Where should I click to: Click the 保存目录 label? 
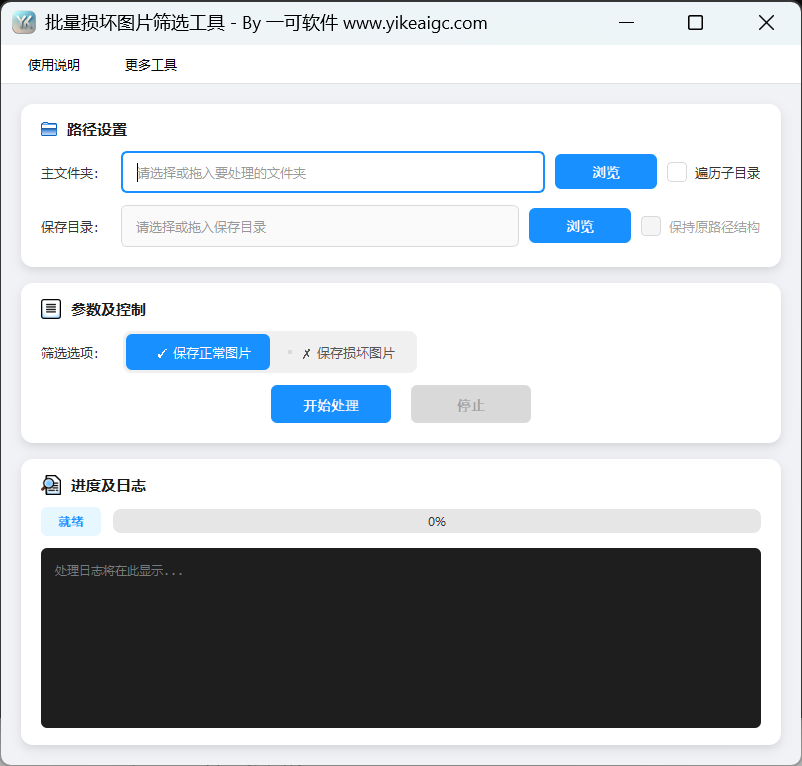point(70,227)
